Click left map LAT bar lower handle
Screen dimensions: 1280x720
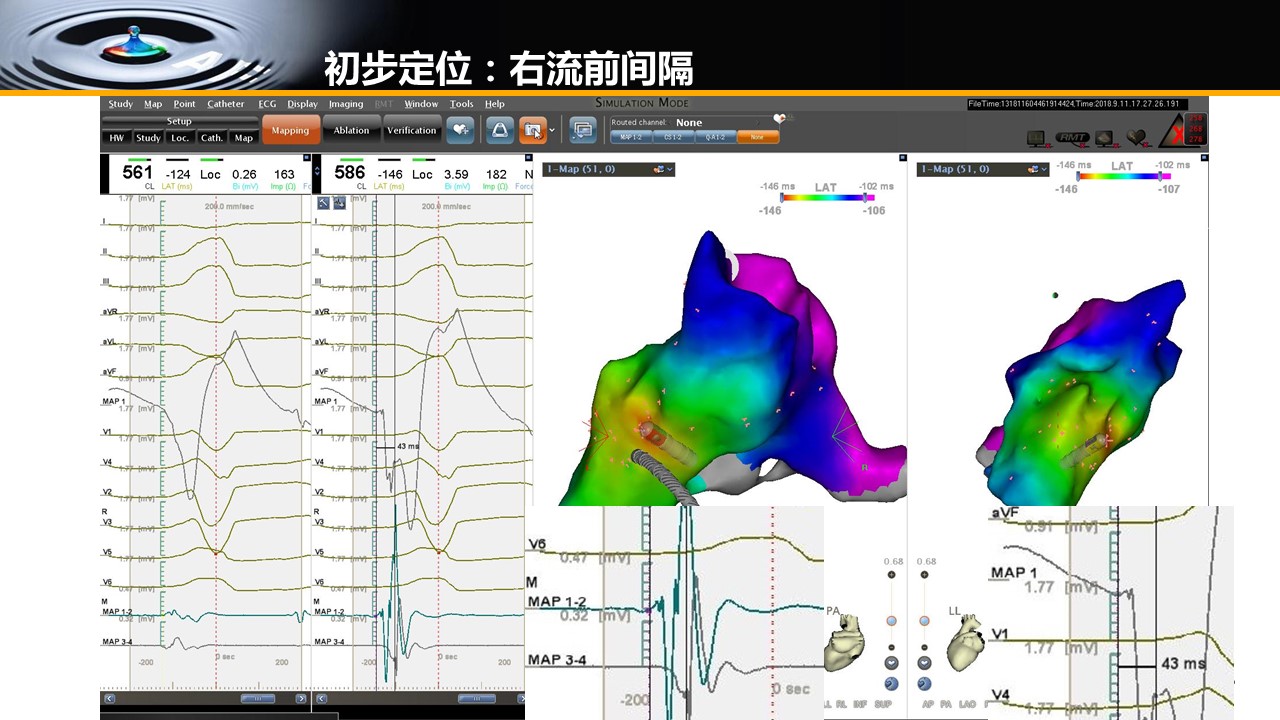point(782,198)
